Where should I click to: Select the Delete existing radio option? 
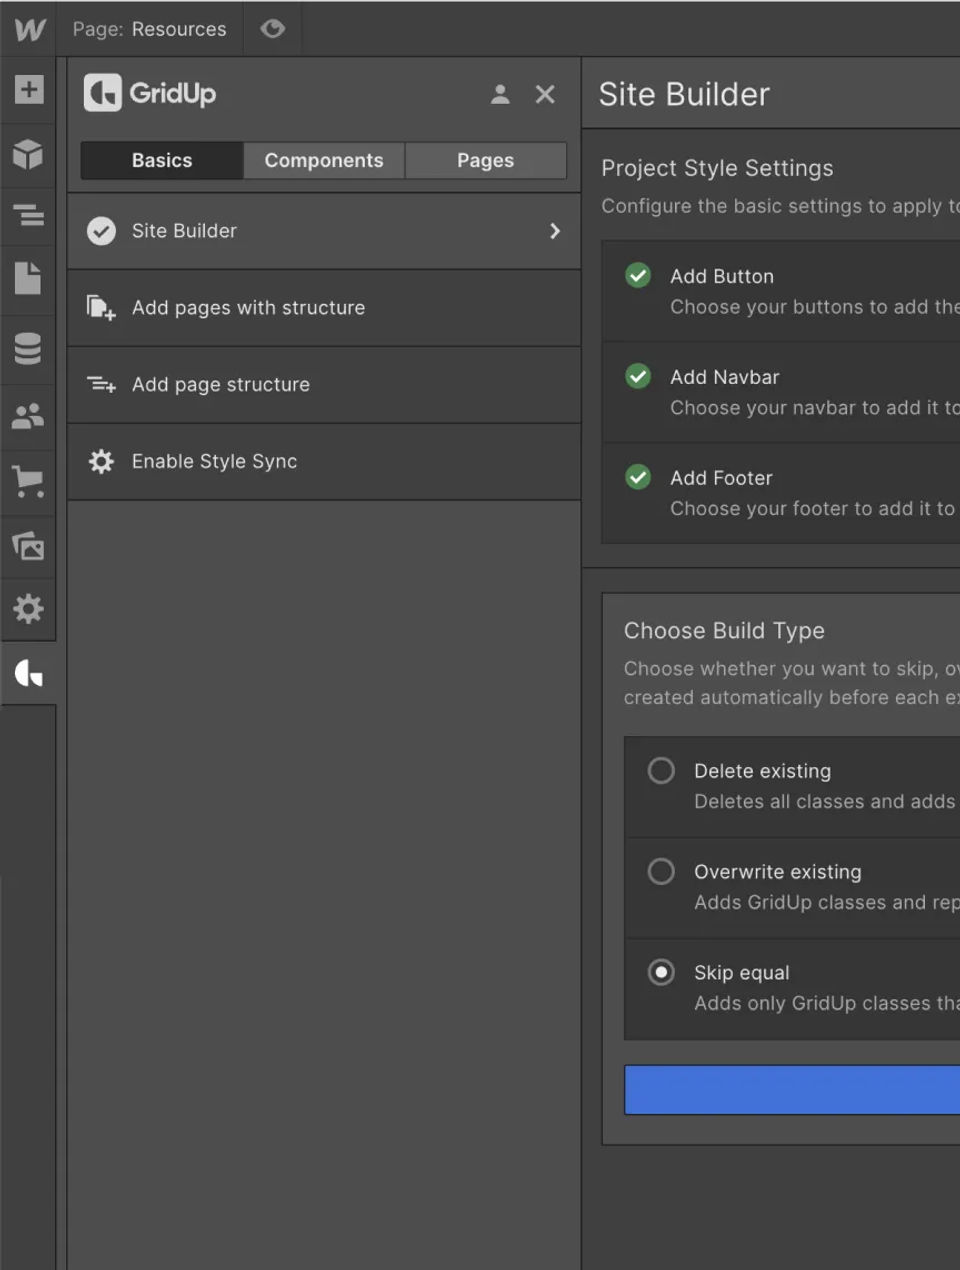[x=661, y=771]
